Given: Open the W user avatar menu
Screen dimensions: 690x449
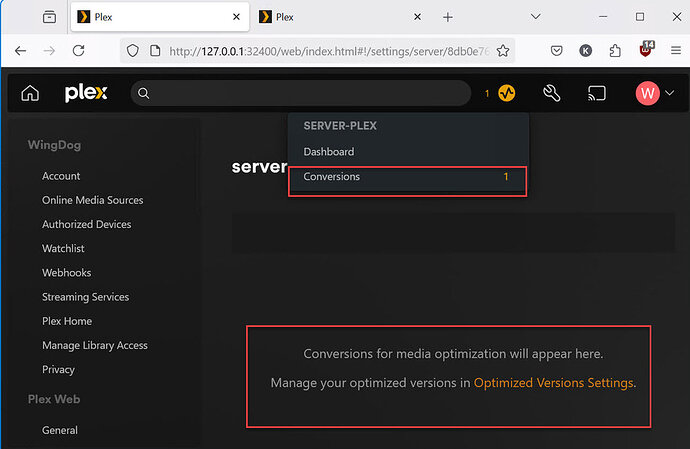Looking at the screenshot, I should coord(647,93).
